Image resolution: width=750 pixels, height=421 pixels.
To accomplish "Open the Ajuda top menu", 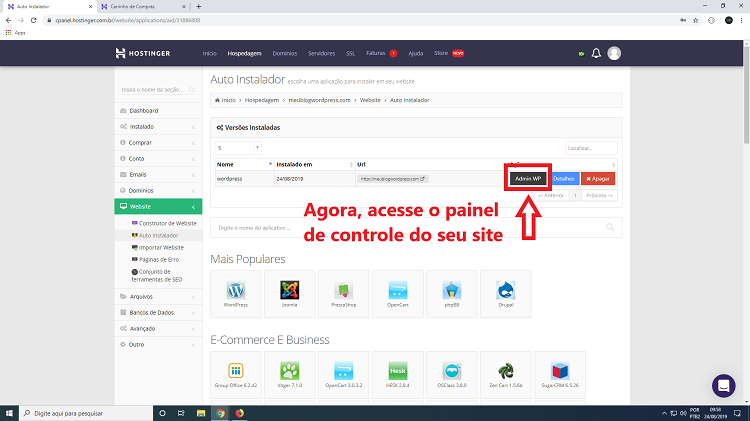I will pos(416,53).
